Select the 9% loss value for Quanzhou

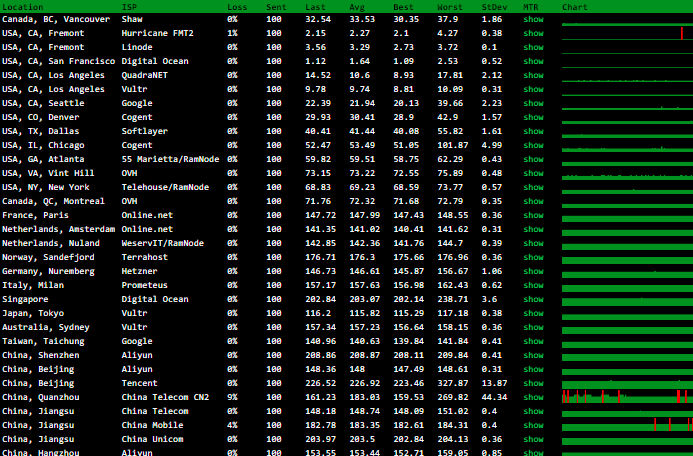click(232, 397)
